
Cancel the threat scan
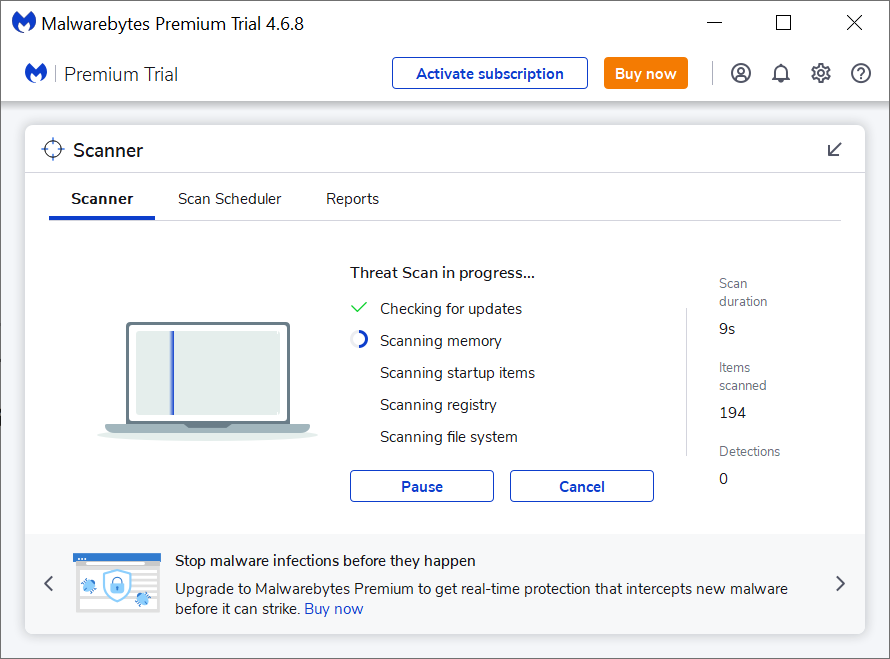click(581, 487)
